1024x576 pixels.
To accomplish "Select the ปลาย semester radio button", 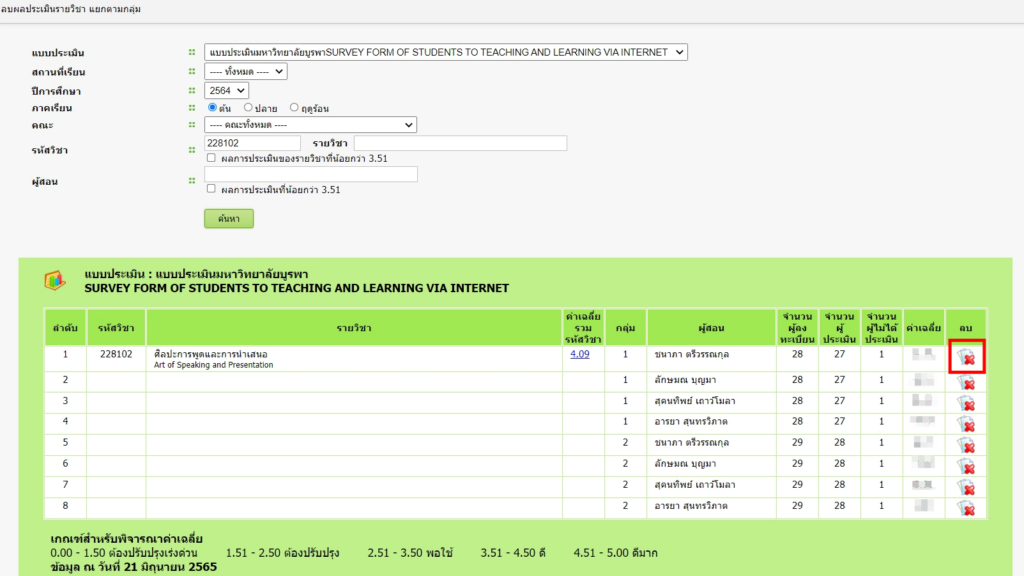I will click(246, 107).
